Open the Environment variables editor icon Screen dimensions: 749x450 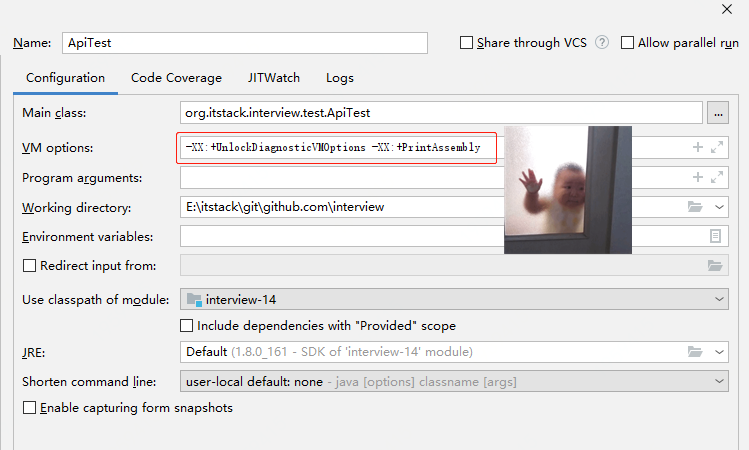coord(715,237)
